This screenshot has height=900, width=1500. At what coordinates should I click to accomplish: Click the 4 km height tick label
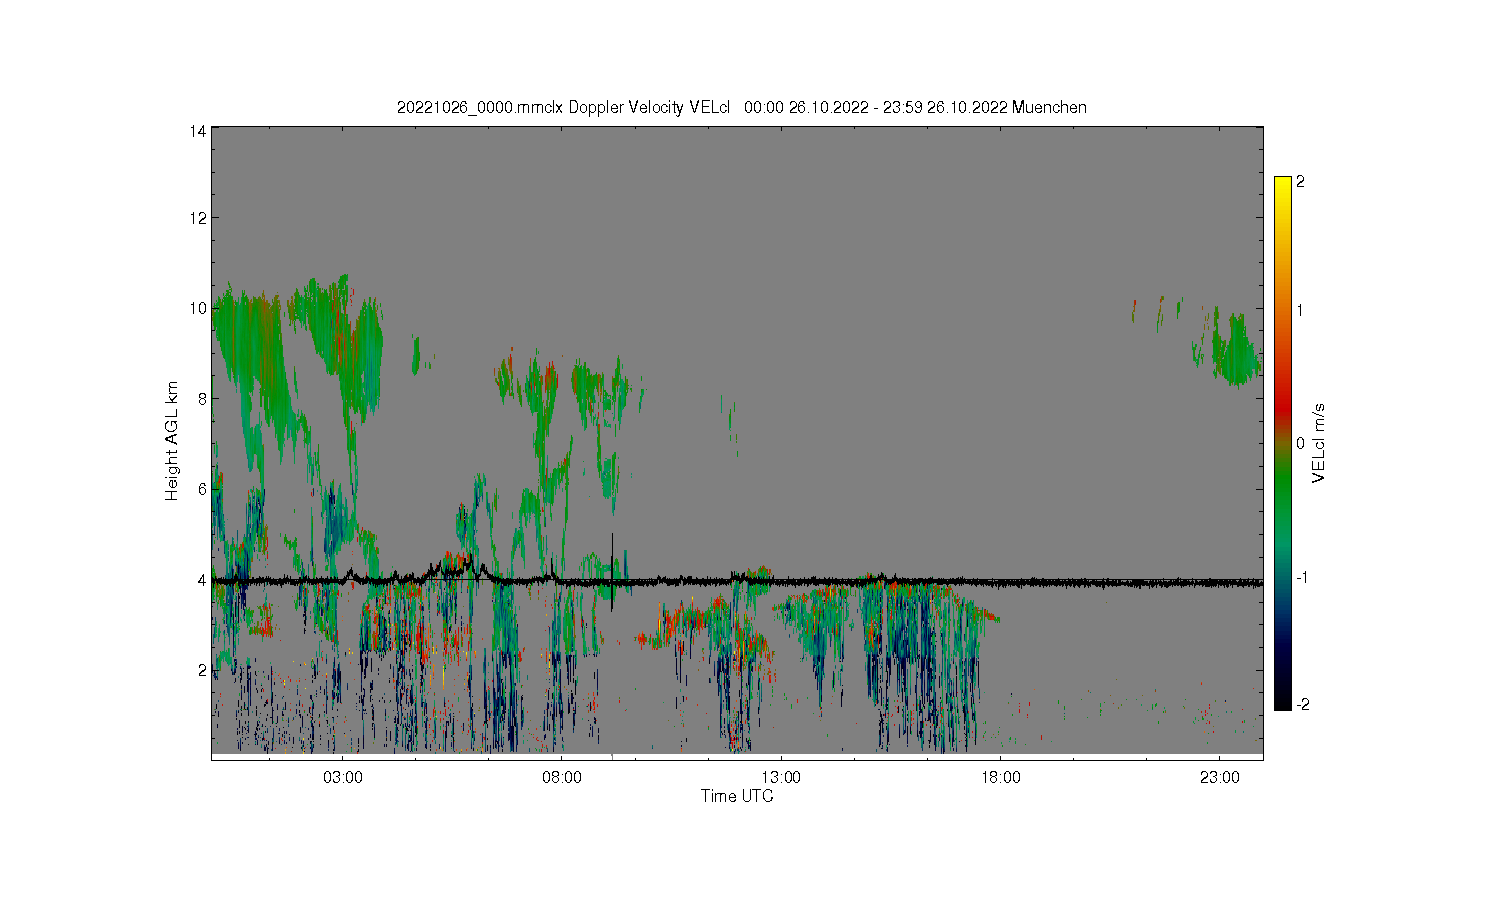pos(202,579)
